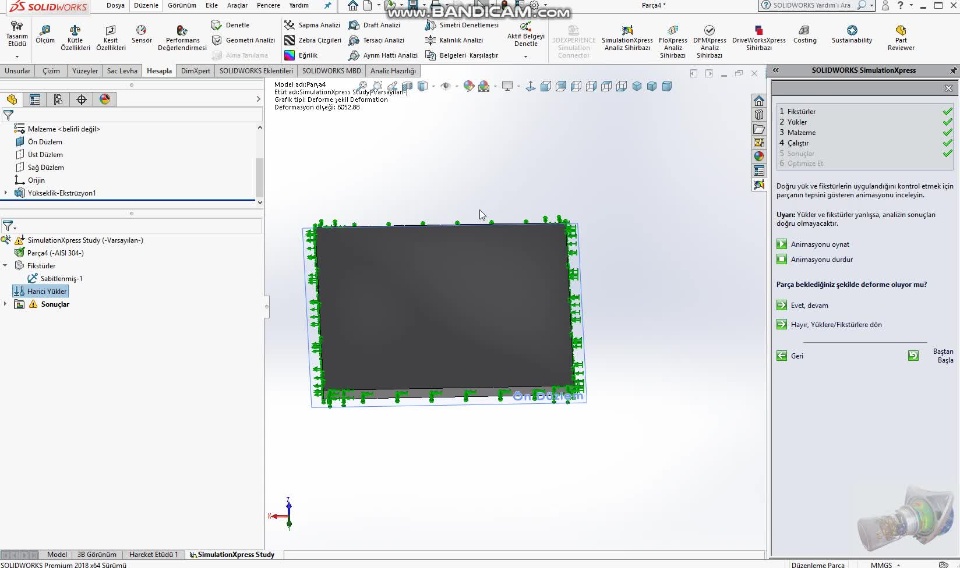Open Sapma Analizi tool

[x=312, y=25]
